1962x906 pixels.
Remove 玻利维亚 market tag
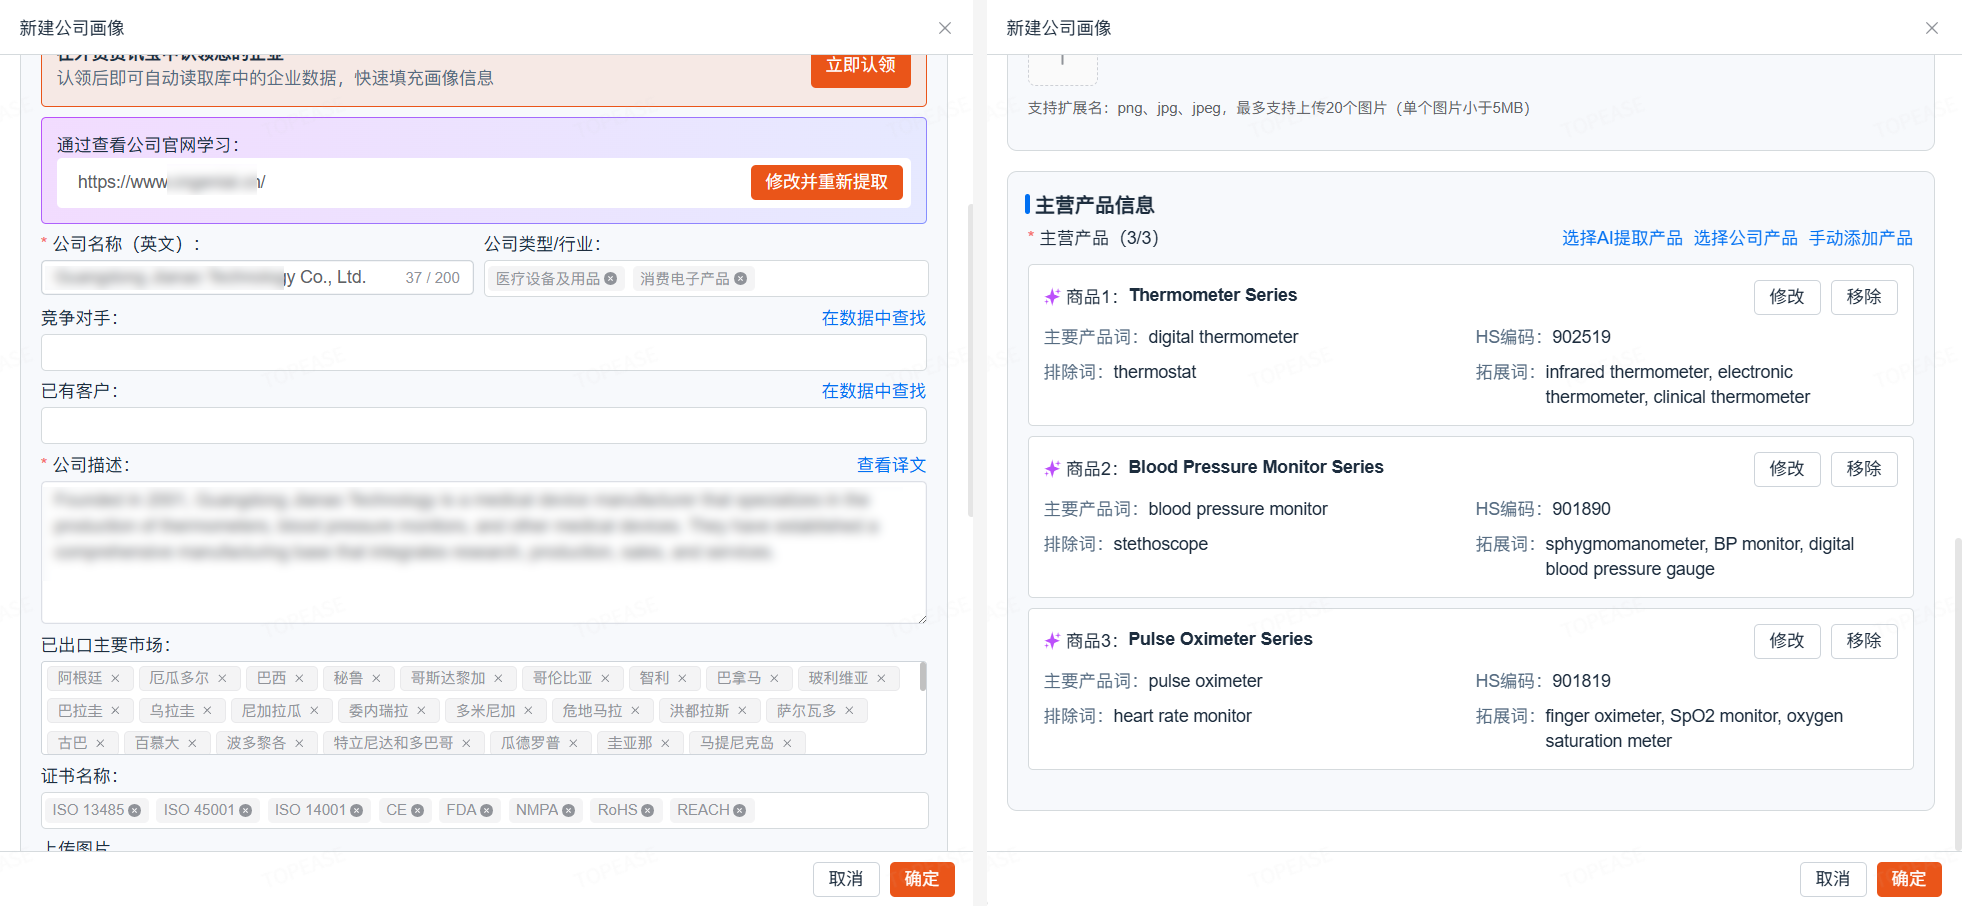click(881, 678)
